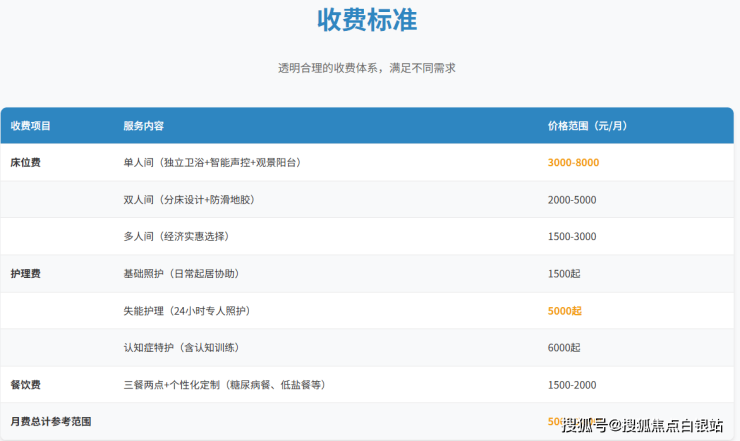740x441 pixels.
Task: Click the 基础照护 service description
Action: click(x=181, y=273)
